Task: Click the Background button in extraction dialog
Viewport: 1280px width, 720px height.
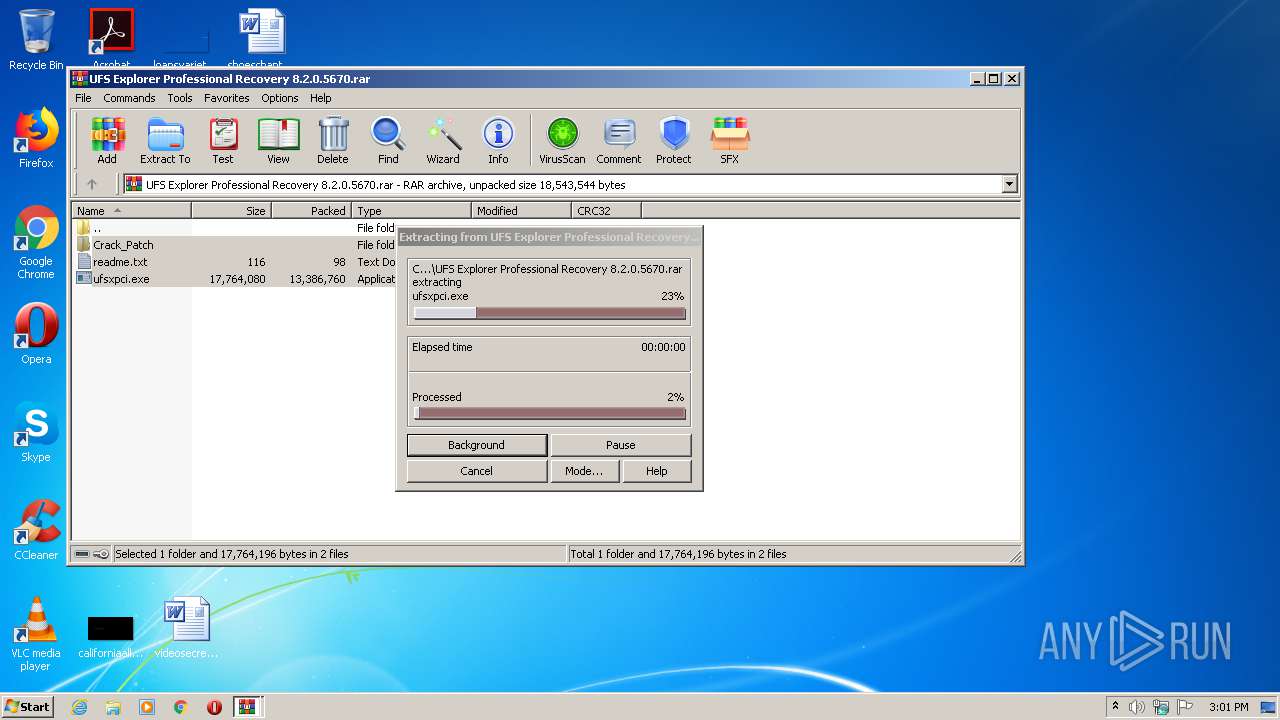Action: click(477, 445)
